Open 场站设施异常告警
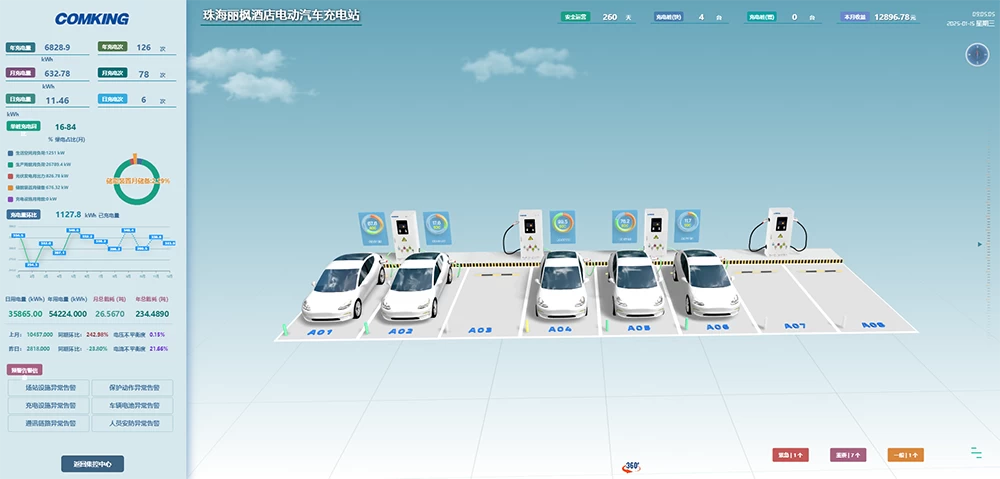This screenshot has width=1000, height=479. pyautogui.click(x=48, y=388)
